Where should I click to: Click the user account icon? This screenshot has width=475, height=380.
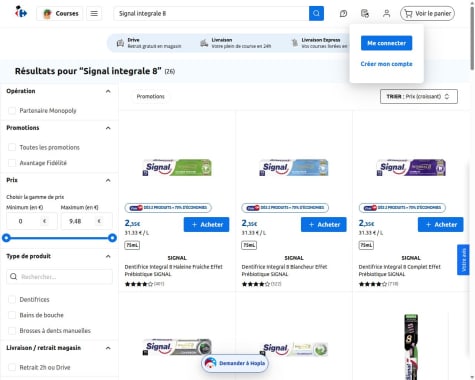(386, 13)
